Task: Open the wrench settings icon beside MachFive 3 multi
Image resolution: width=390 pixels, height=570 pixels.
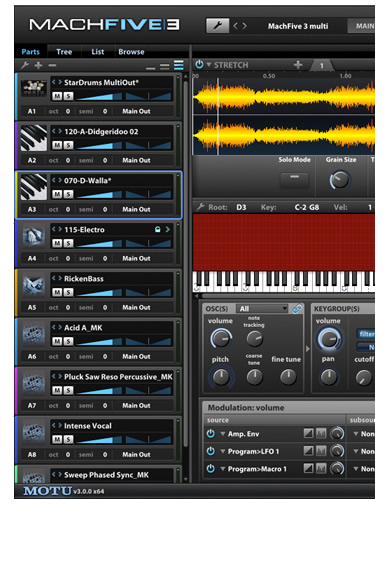Action: [x=218, y=26]
